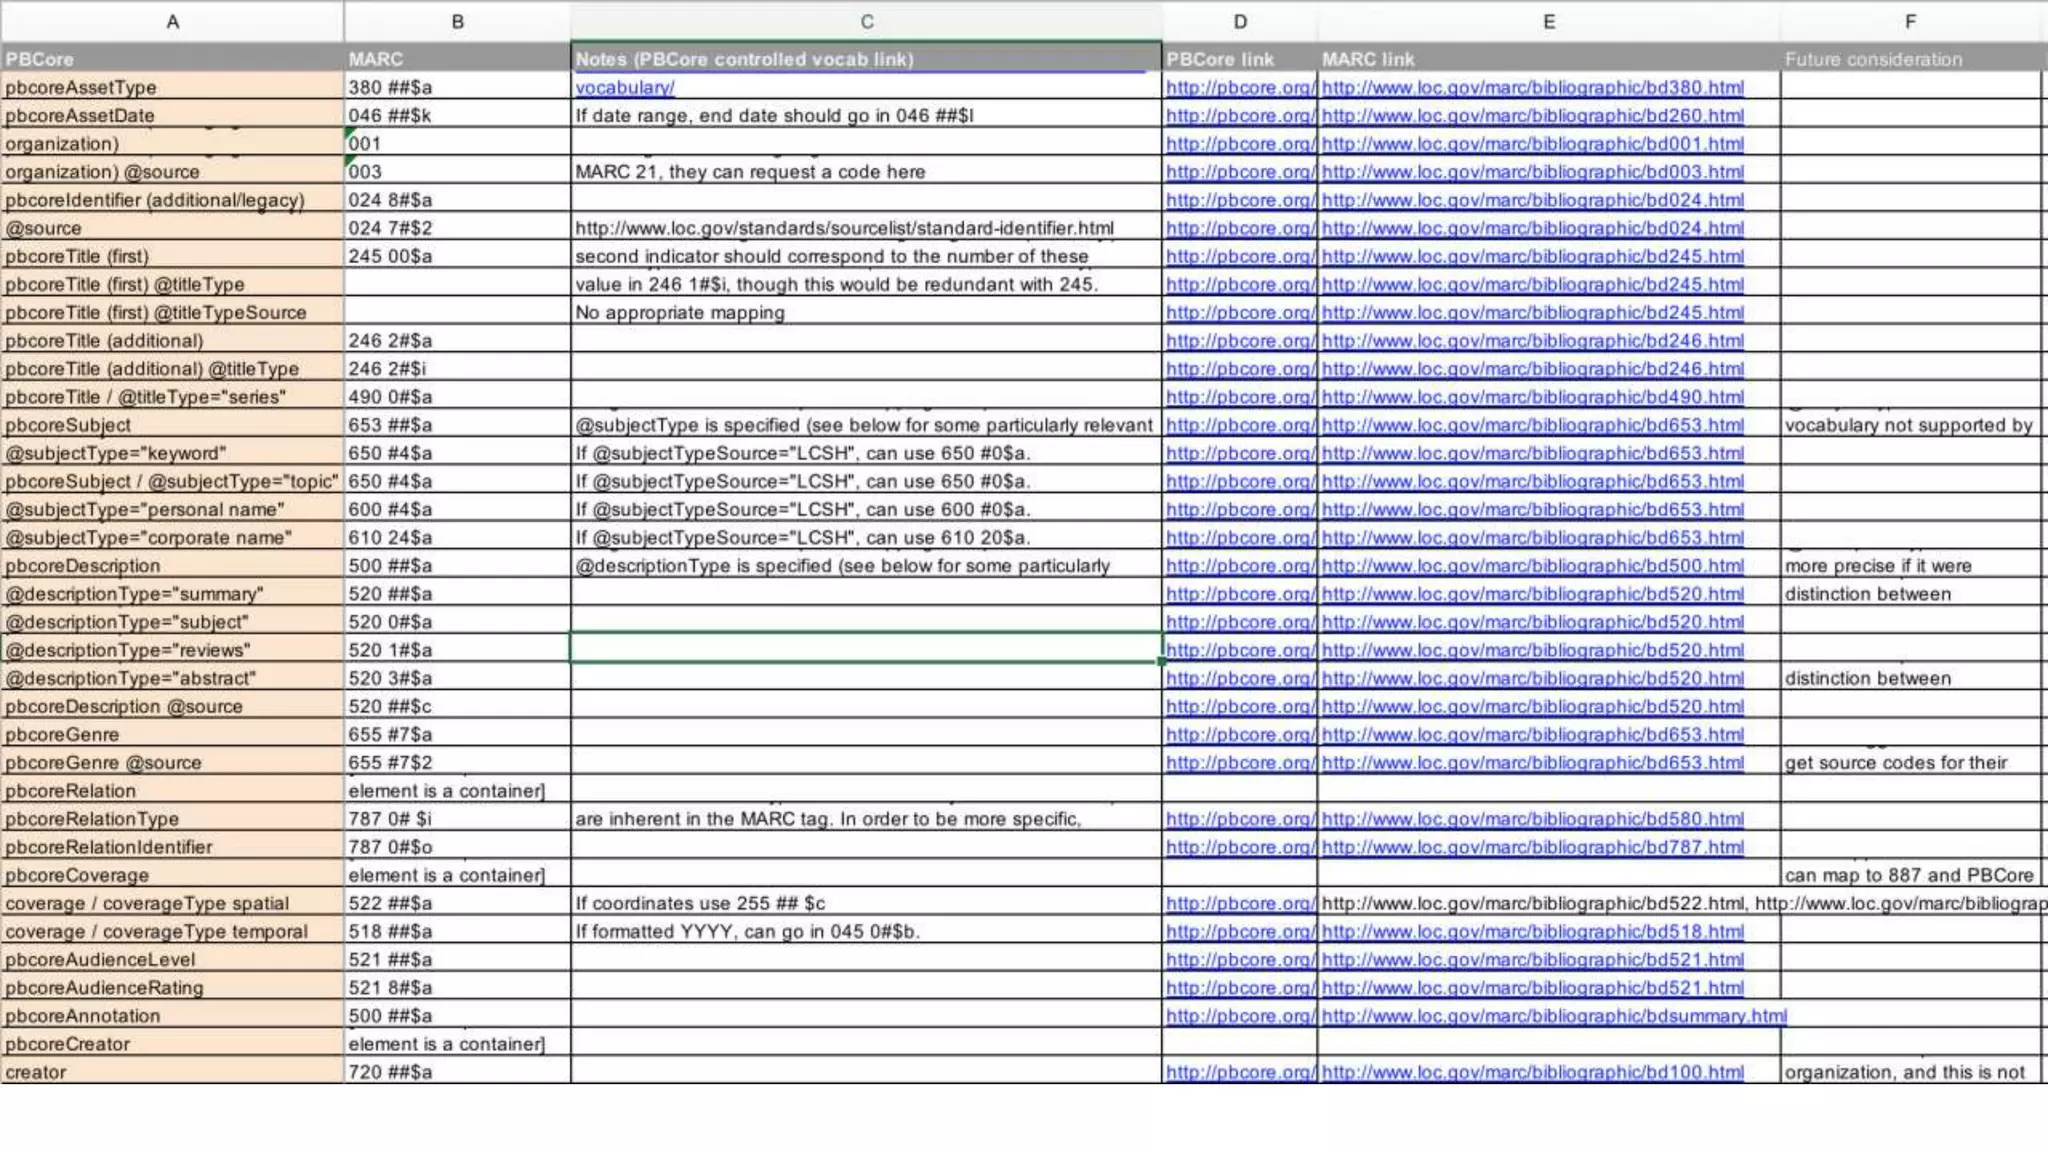Open the bd380.html MARC link
Viewport: 2048px width, 1152px height.
coord(1532,87)
